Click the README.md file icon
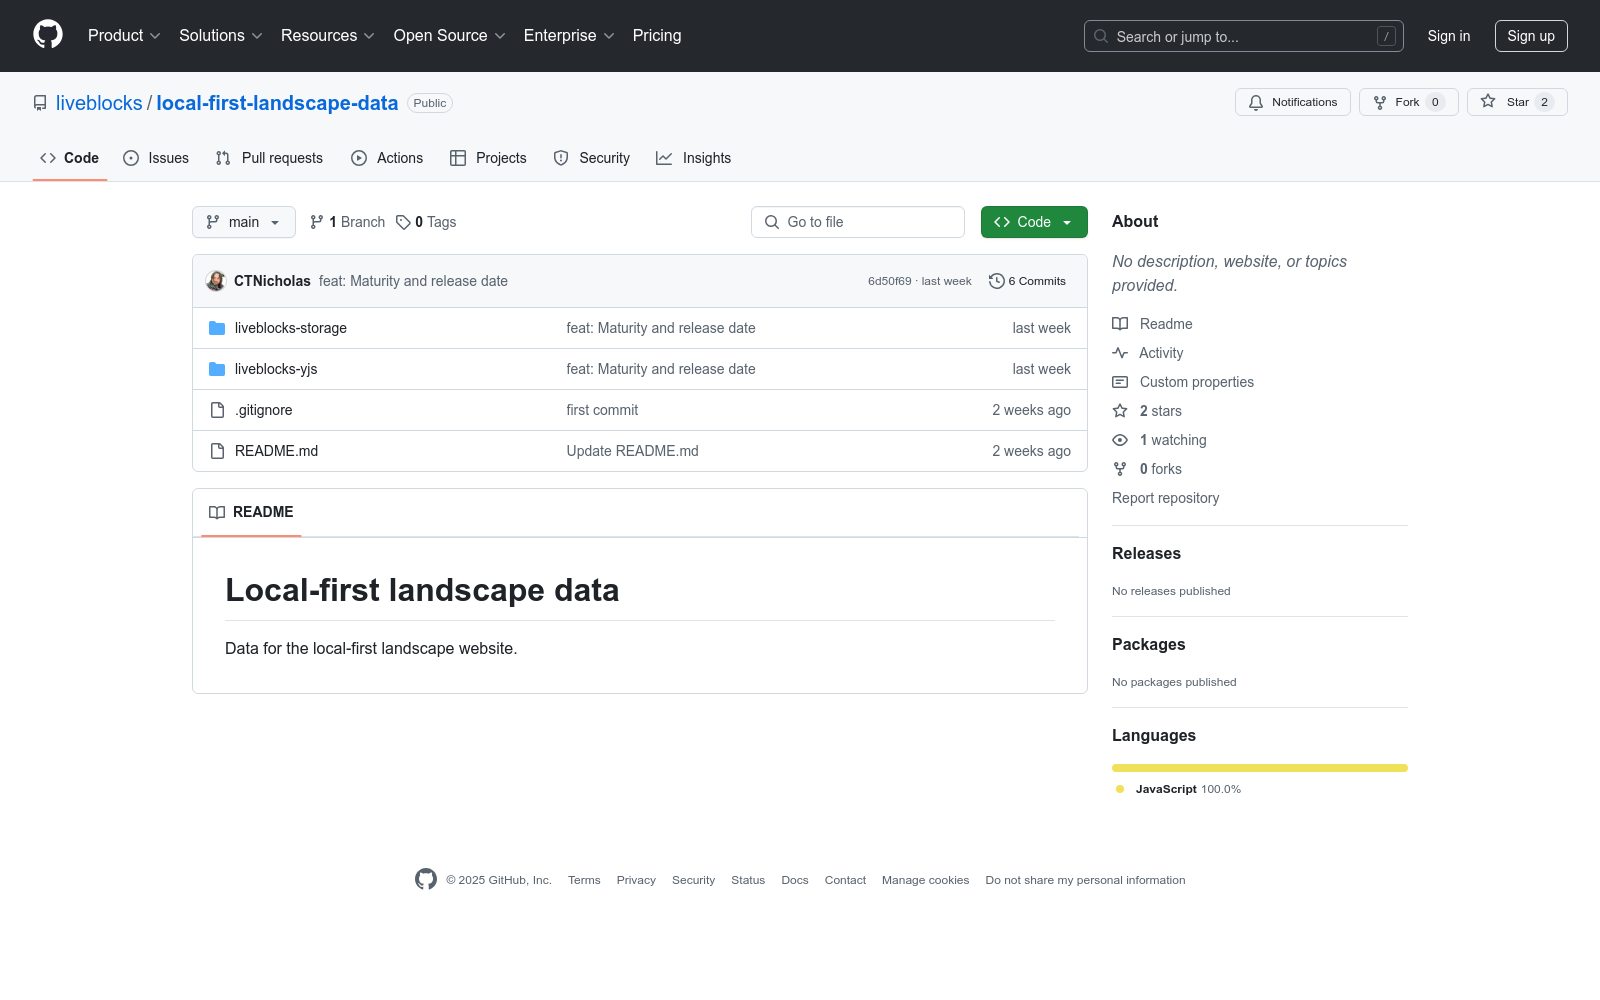 tap(217, 451)
